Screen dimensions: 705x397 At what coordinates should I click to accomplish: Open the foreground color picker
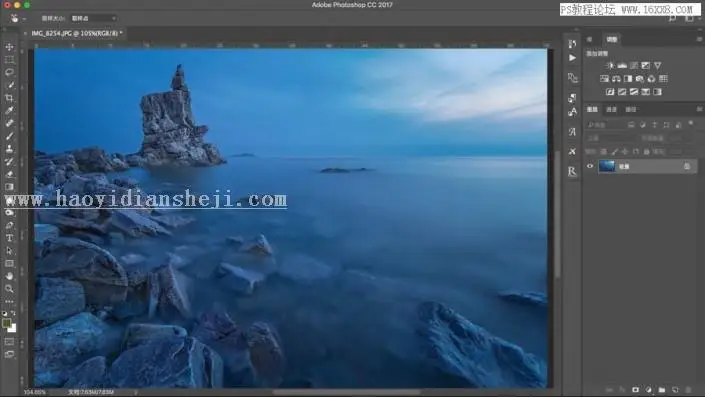tap(6, 323)
